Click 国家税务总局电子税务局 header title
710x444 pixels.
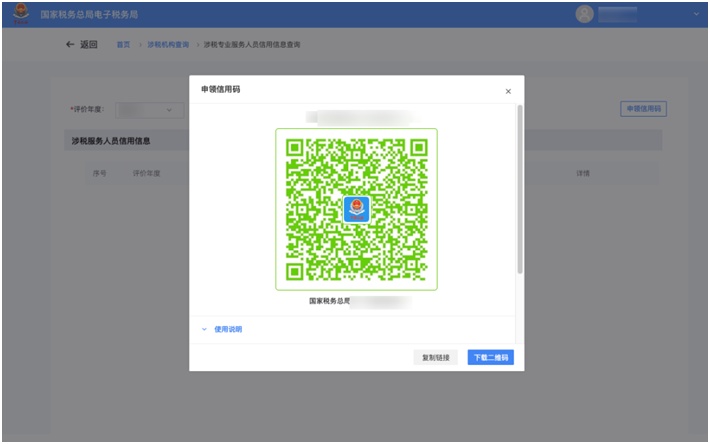[x=89, y=14]
